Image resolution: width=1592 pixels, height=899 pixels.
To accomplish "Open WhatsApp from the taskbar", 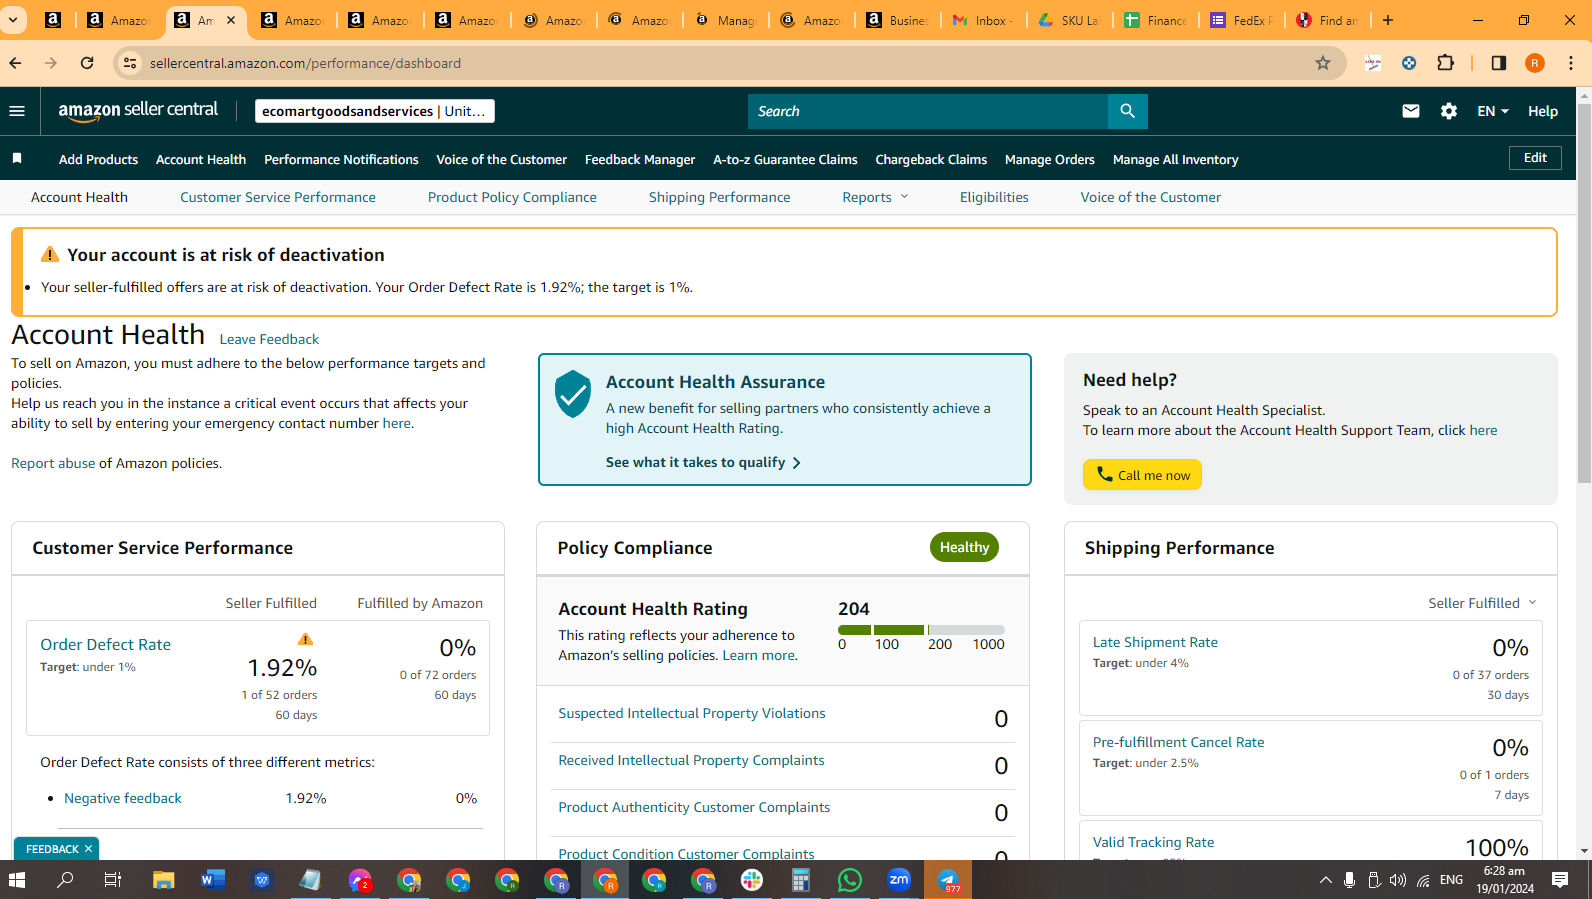I will (850, 880).
